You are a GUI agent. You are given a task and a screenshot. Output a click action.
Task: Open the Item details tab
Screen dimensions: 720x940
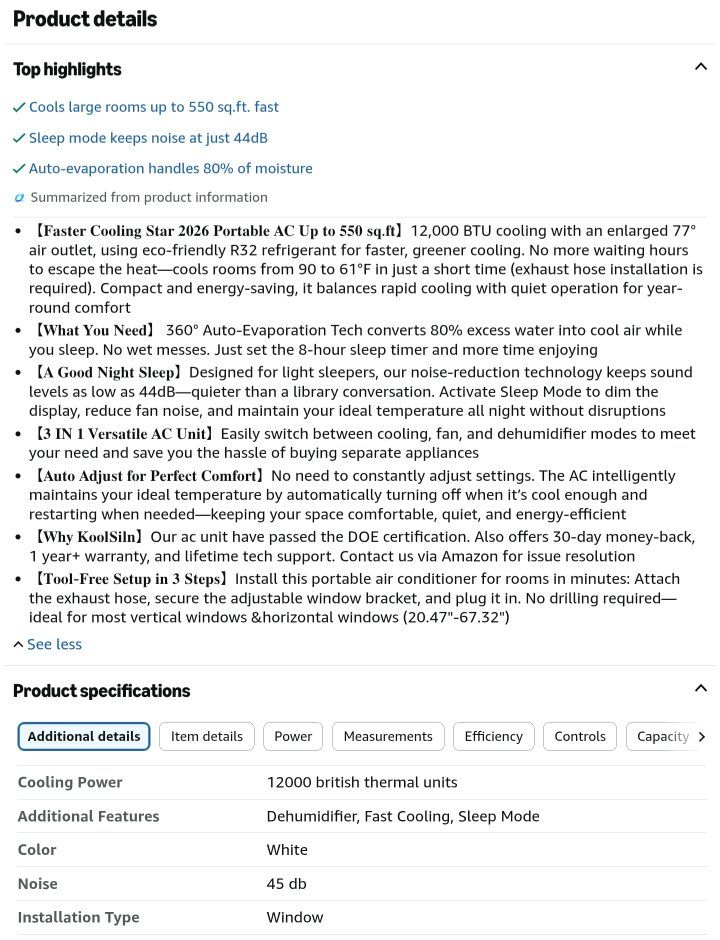pyautogui.click(x=207, y=737)
